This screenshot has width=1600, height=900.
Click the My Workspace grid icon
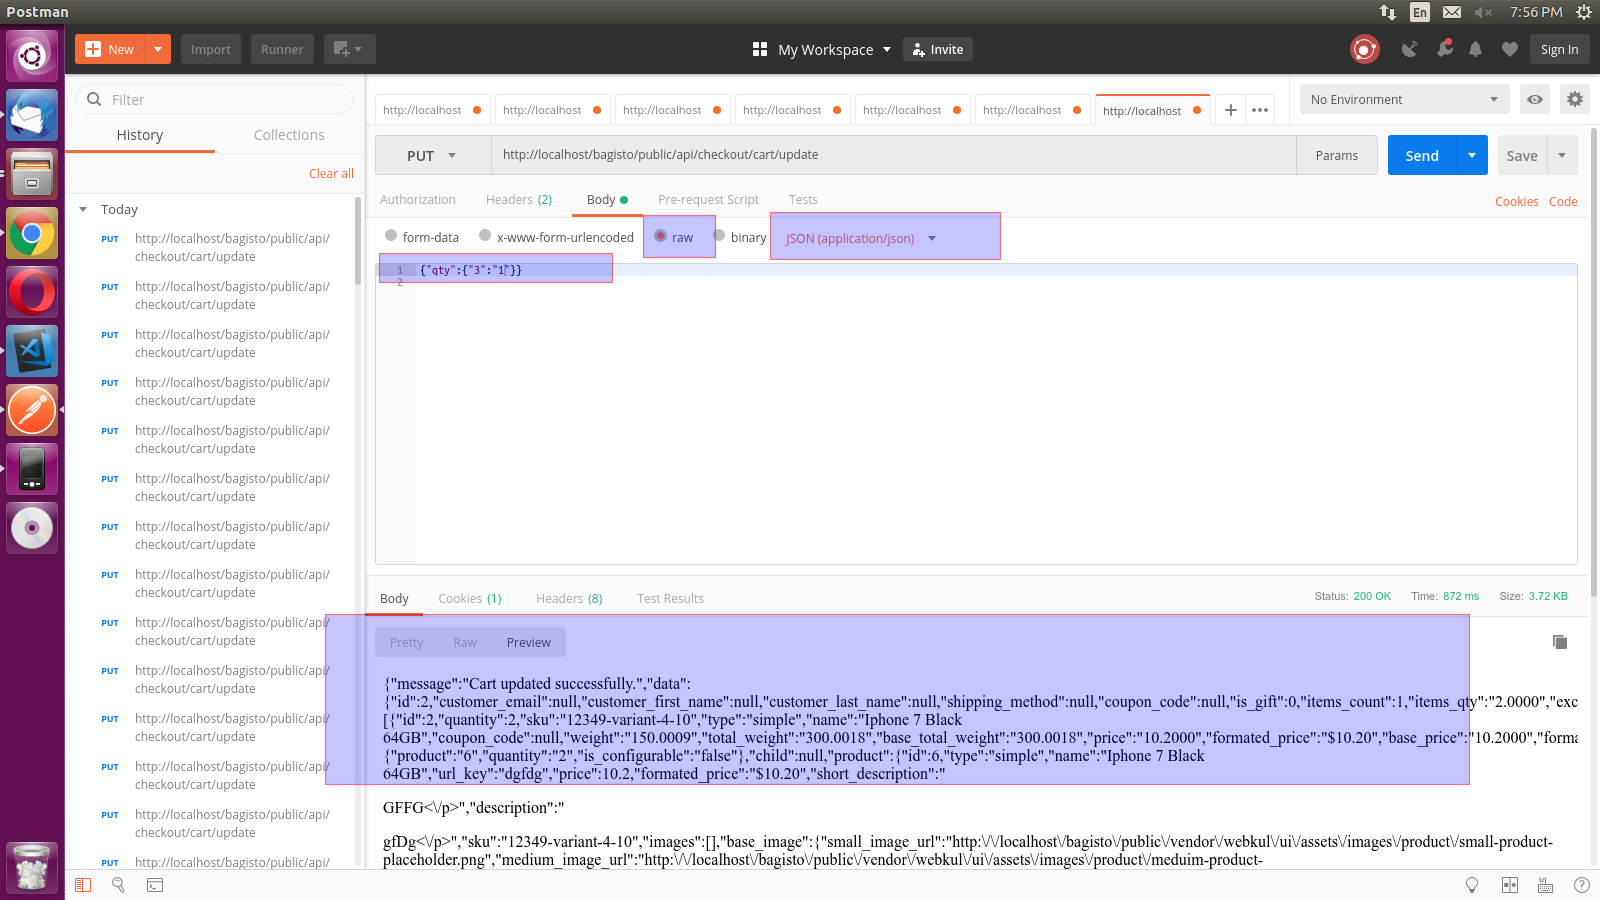760,49
